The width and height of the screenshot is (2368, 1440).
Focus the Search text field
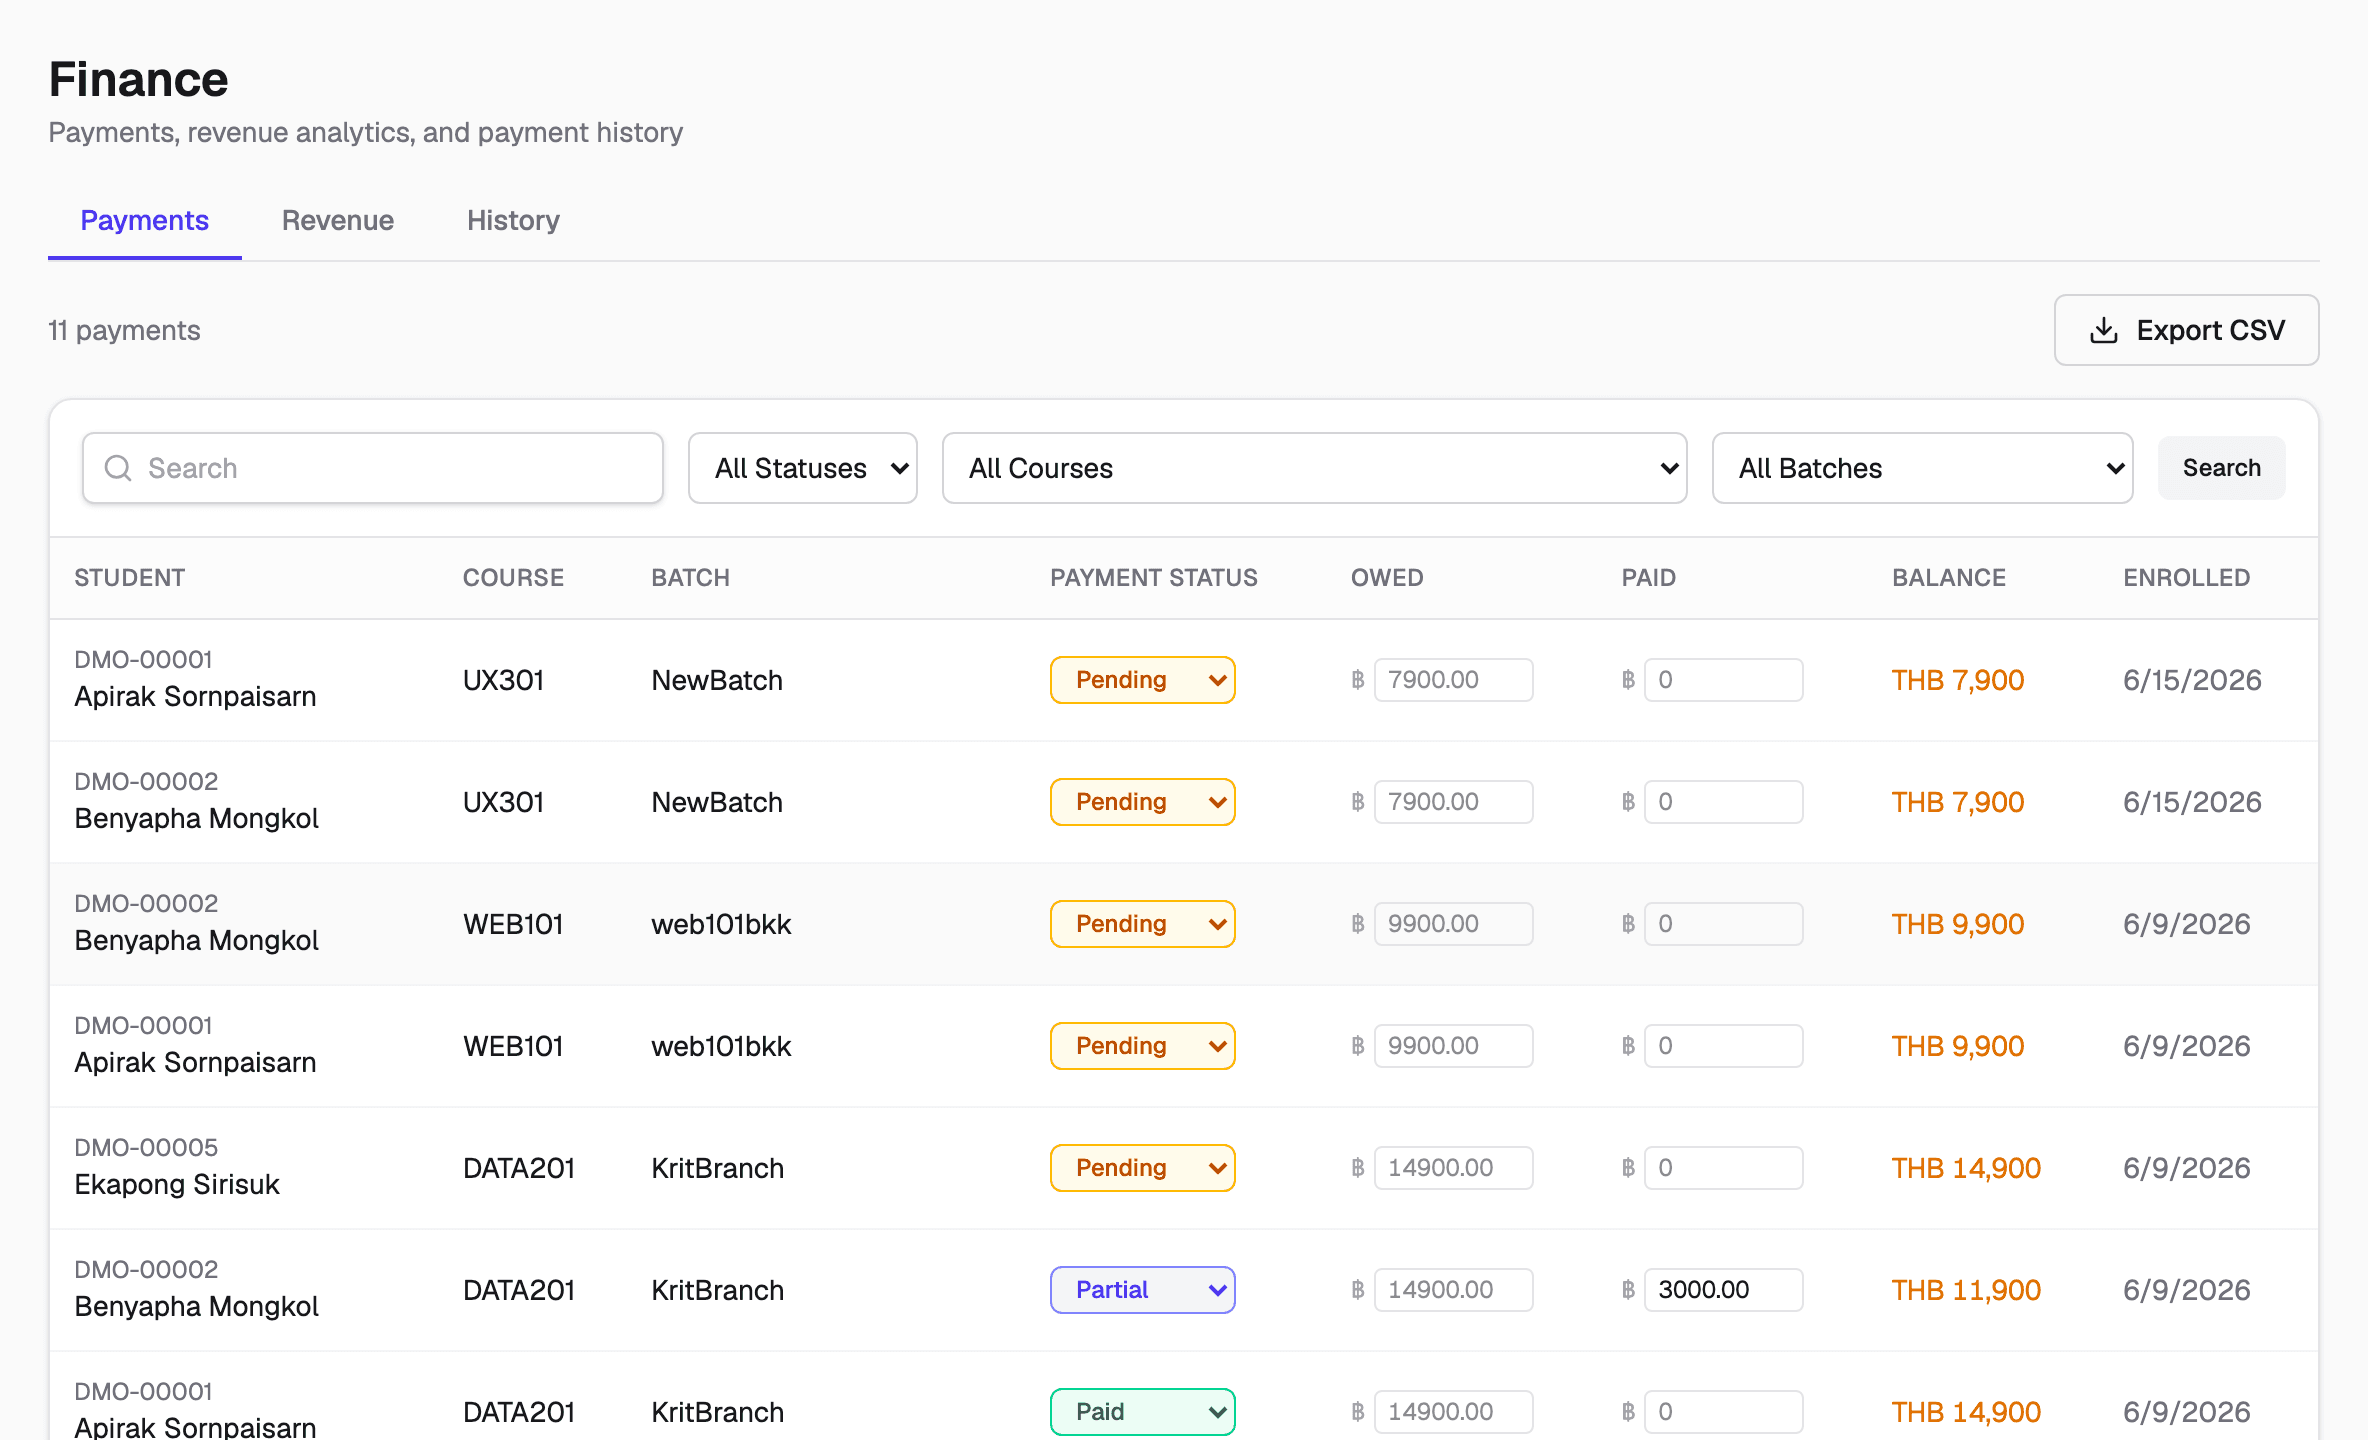click(373, 468)
